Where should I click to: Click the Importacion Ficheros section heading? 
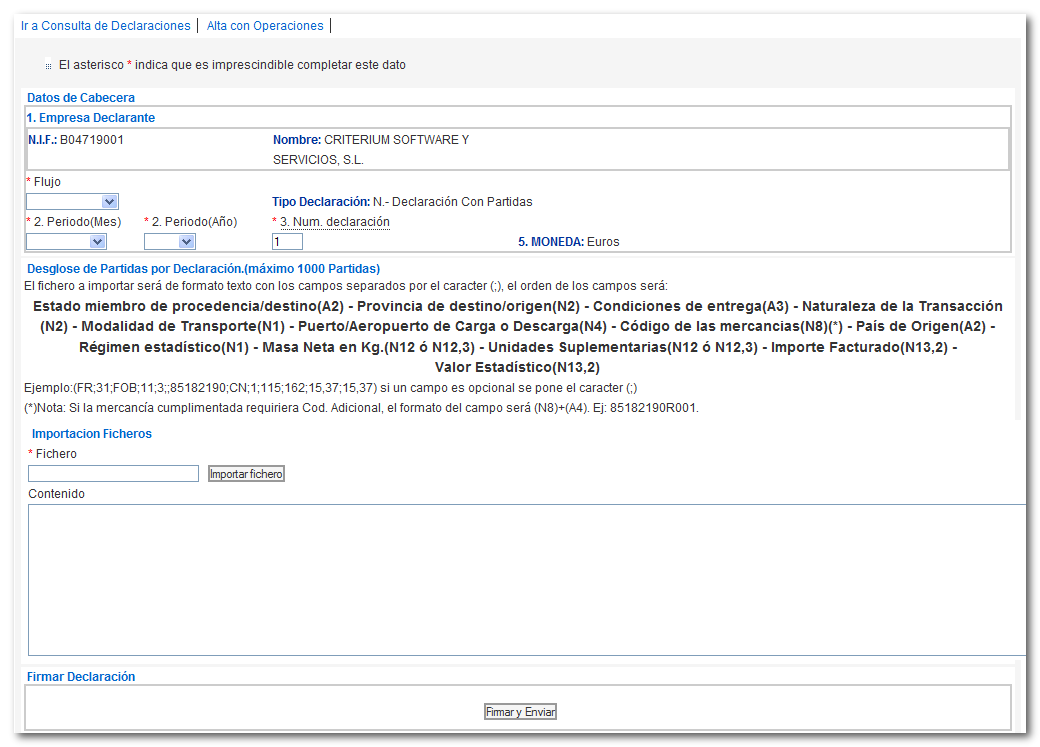[x=92, y=434]
